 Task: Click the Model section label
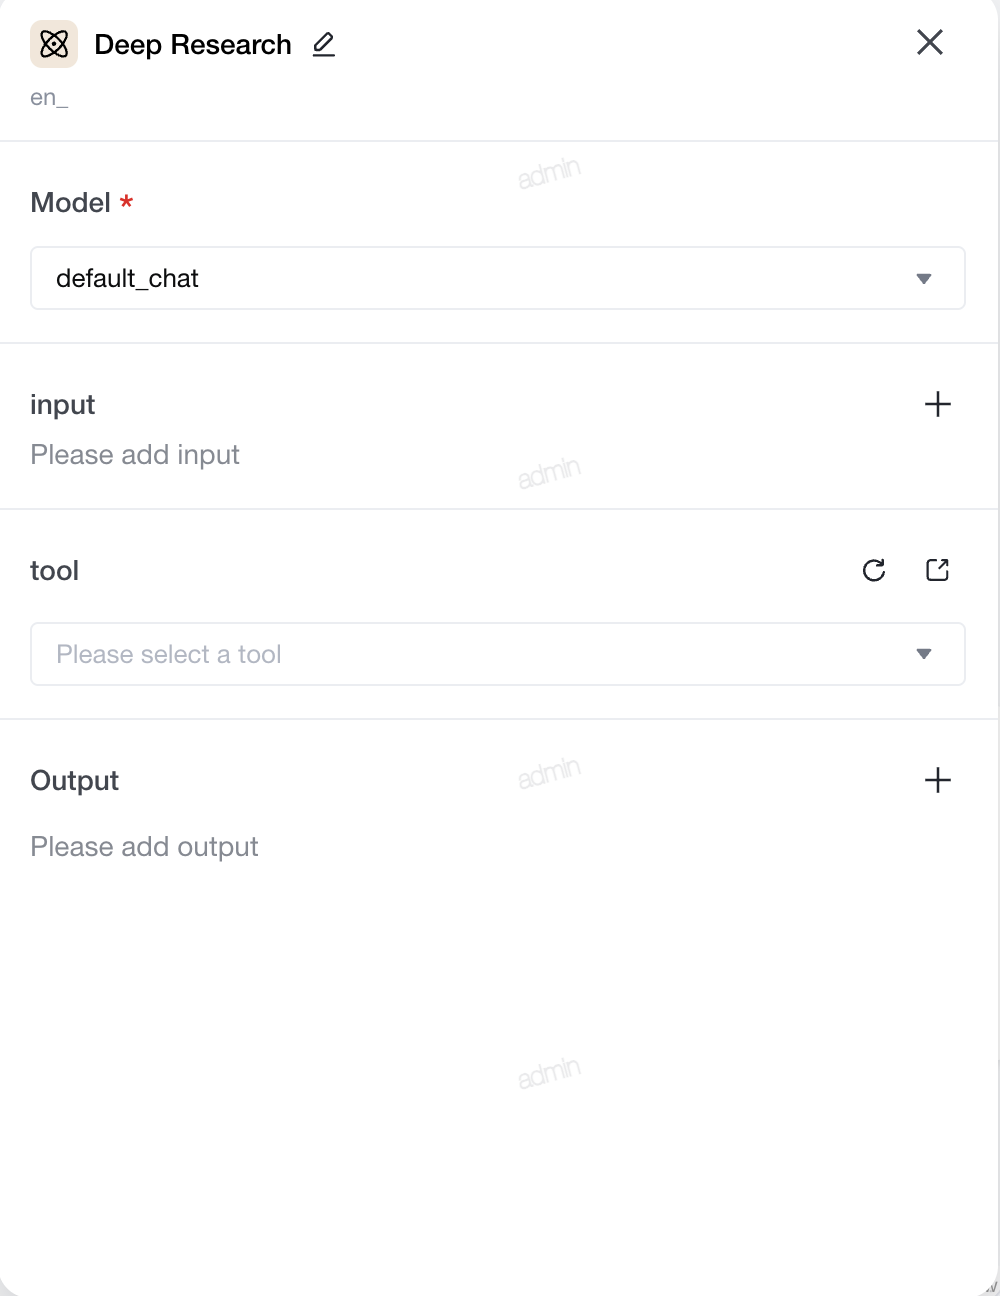(x=70, y=203)
